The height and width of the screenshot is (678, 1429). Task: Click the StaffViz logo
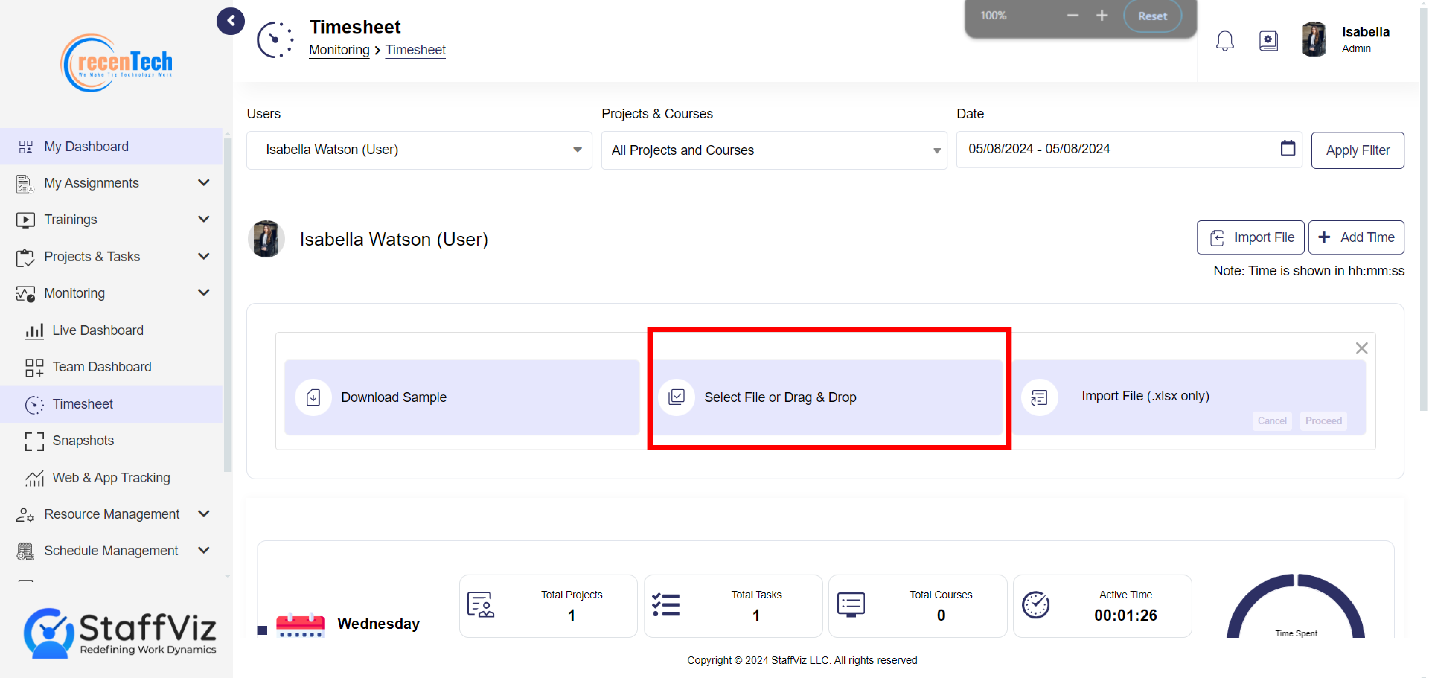pyautogui.click(x=120, y=632)
